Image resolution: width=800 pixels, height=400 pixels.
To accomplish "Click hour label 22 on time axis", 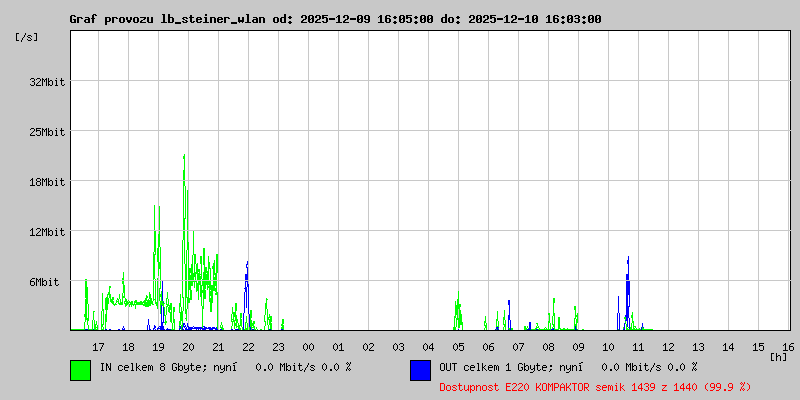I will [248, 347].
